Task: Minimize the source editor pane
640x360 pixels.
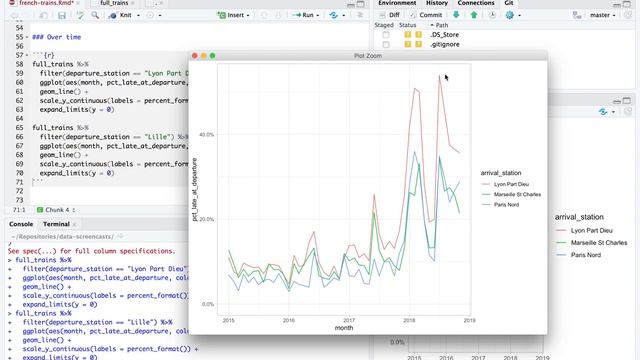Action: [351, 4]
